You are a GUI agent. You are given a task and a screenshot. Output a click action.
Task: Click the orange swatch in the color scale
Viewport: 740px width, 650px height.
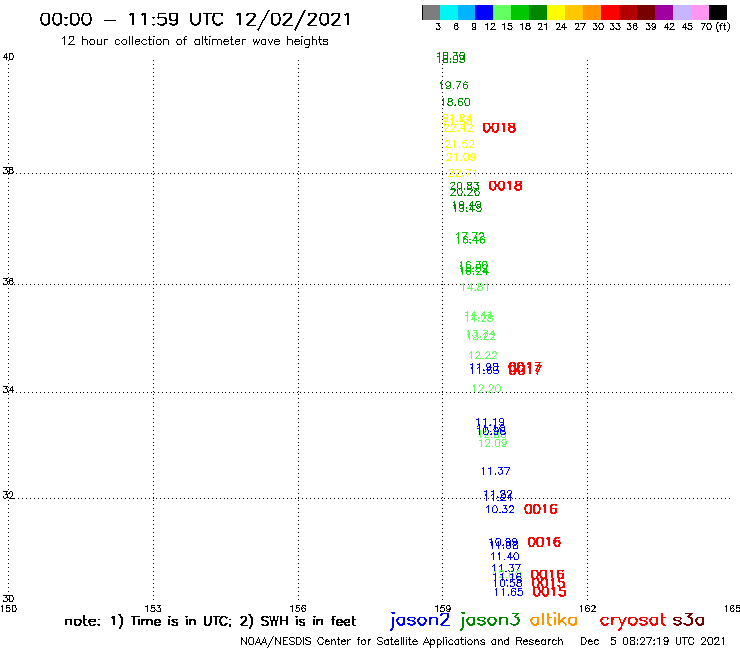point(592,12)
